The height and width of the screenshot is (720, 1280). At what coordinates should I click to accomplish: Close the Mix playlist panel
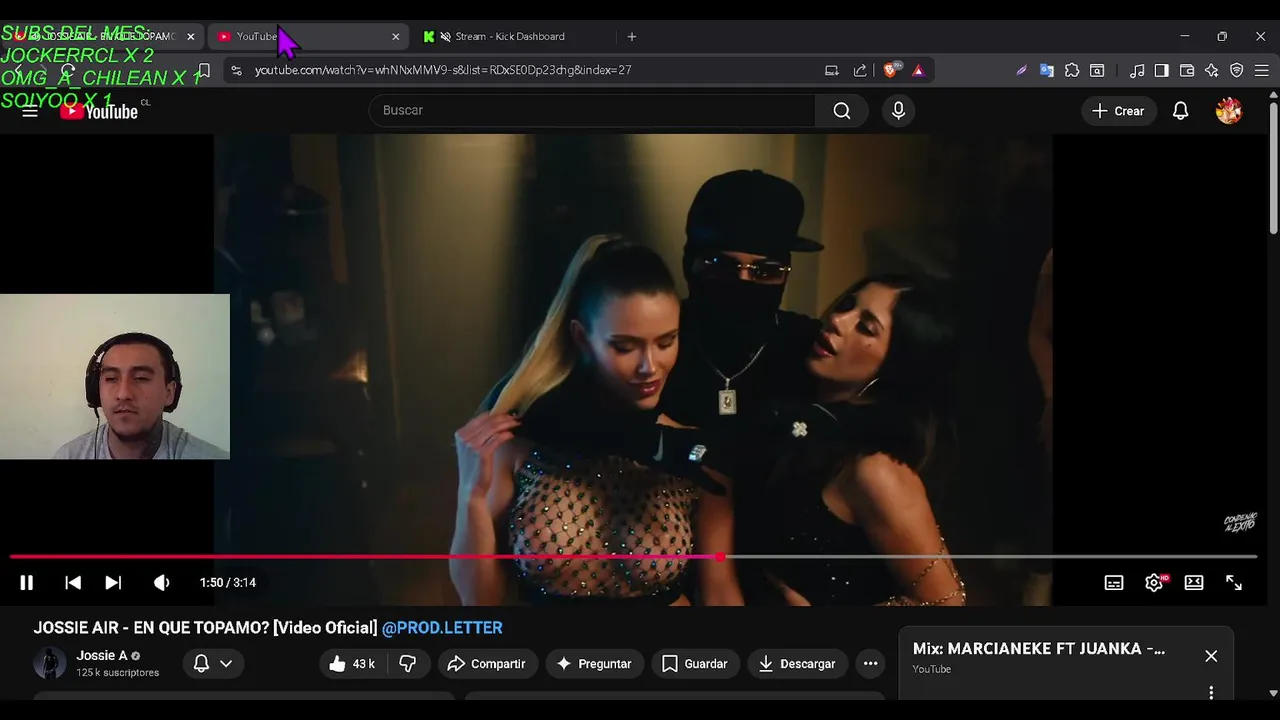[x=1211, y=656]
